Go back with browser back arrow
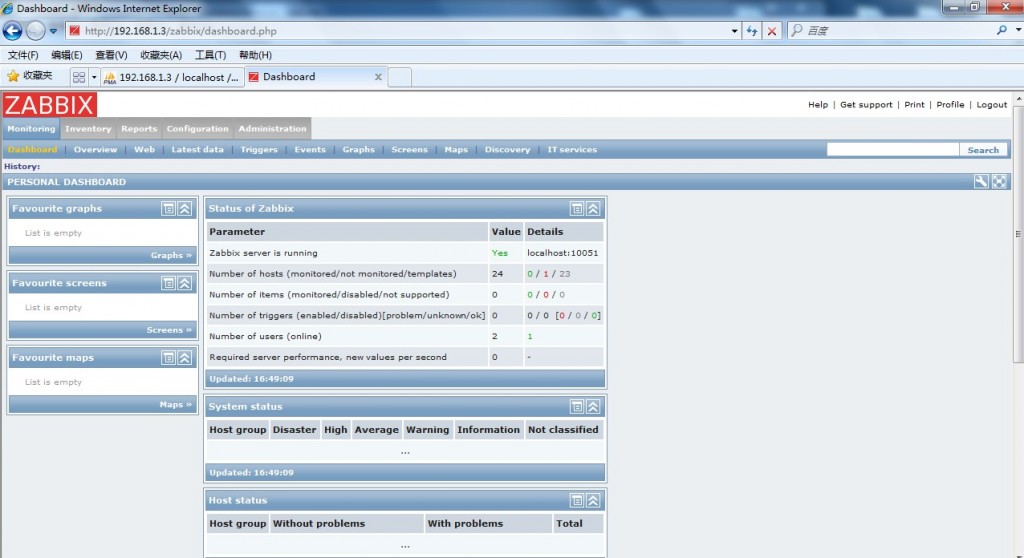This screenshot has height=558, width=1024. click(x=12, y=31)
